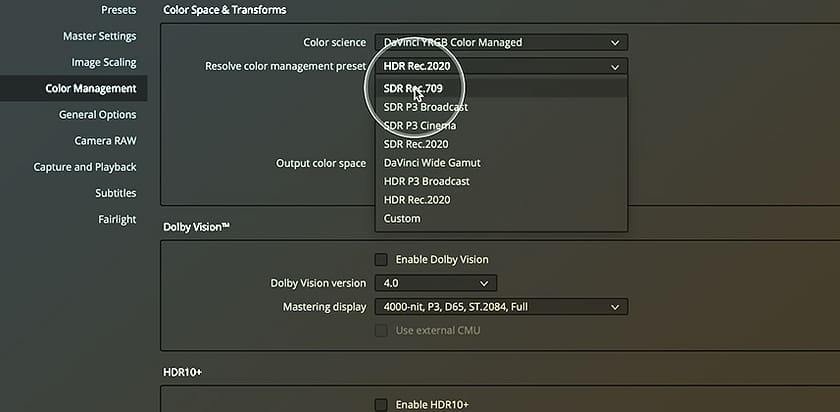Open Image Scaling settings
This screenshot has height=412, width=840.
point(104,63)
